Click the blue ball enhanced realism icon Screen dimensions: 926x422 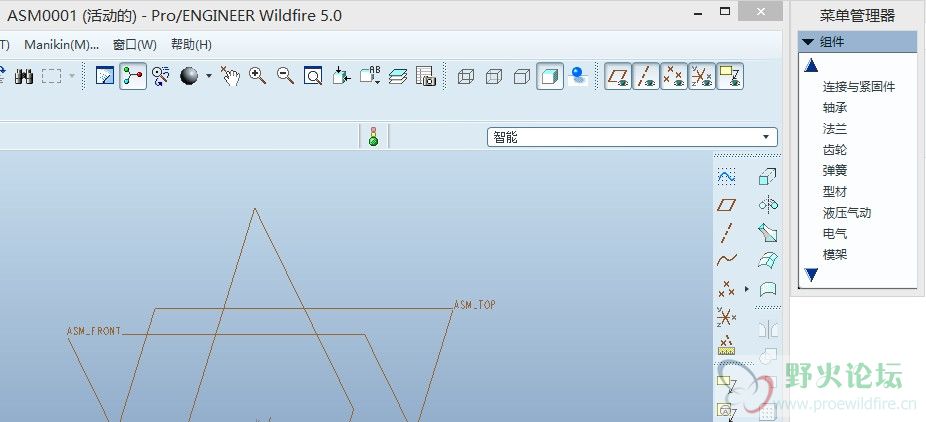tap(578, 76)
